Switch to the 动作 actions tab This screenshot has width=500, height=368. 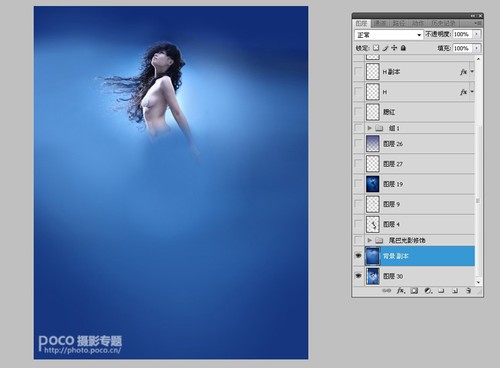418,23
